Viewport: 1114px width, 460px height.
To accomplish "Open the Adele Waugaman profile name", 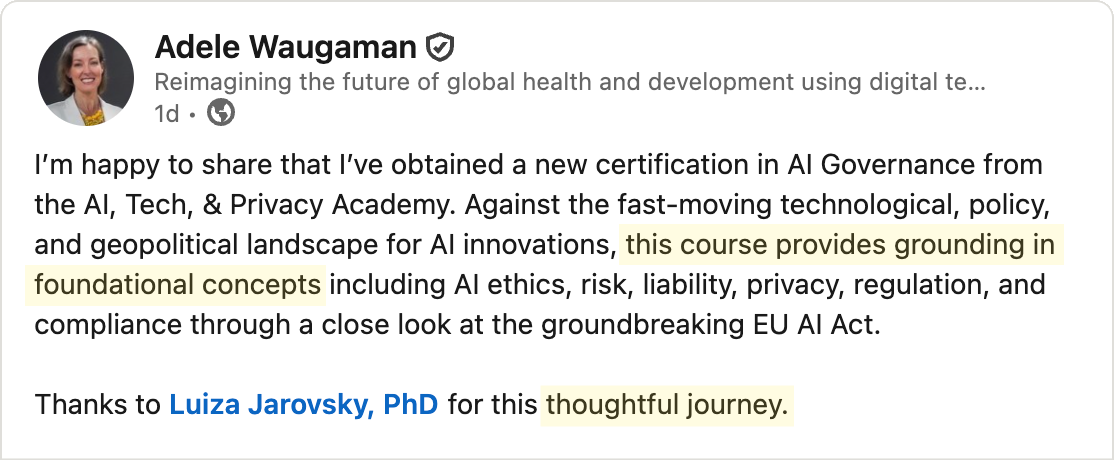I will click(287, 47).
